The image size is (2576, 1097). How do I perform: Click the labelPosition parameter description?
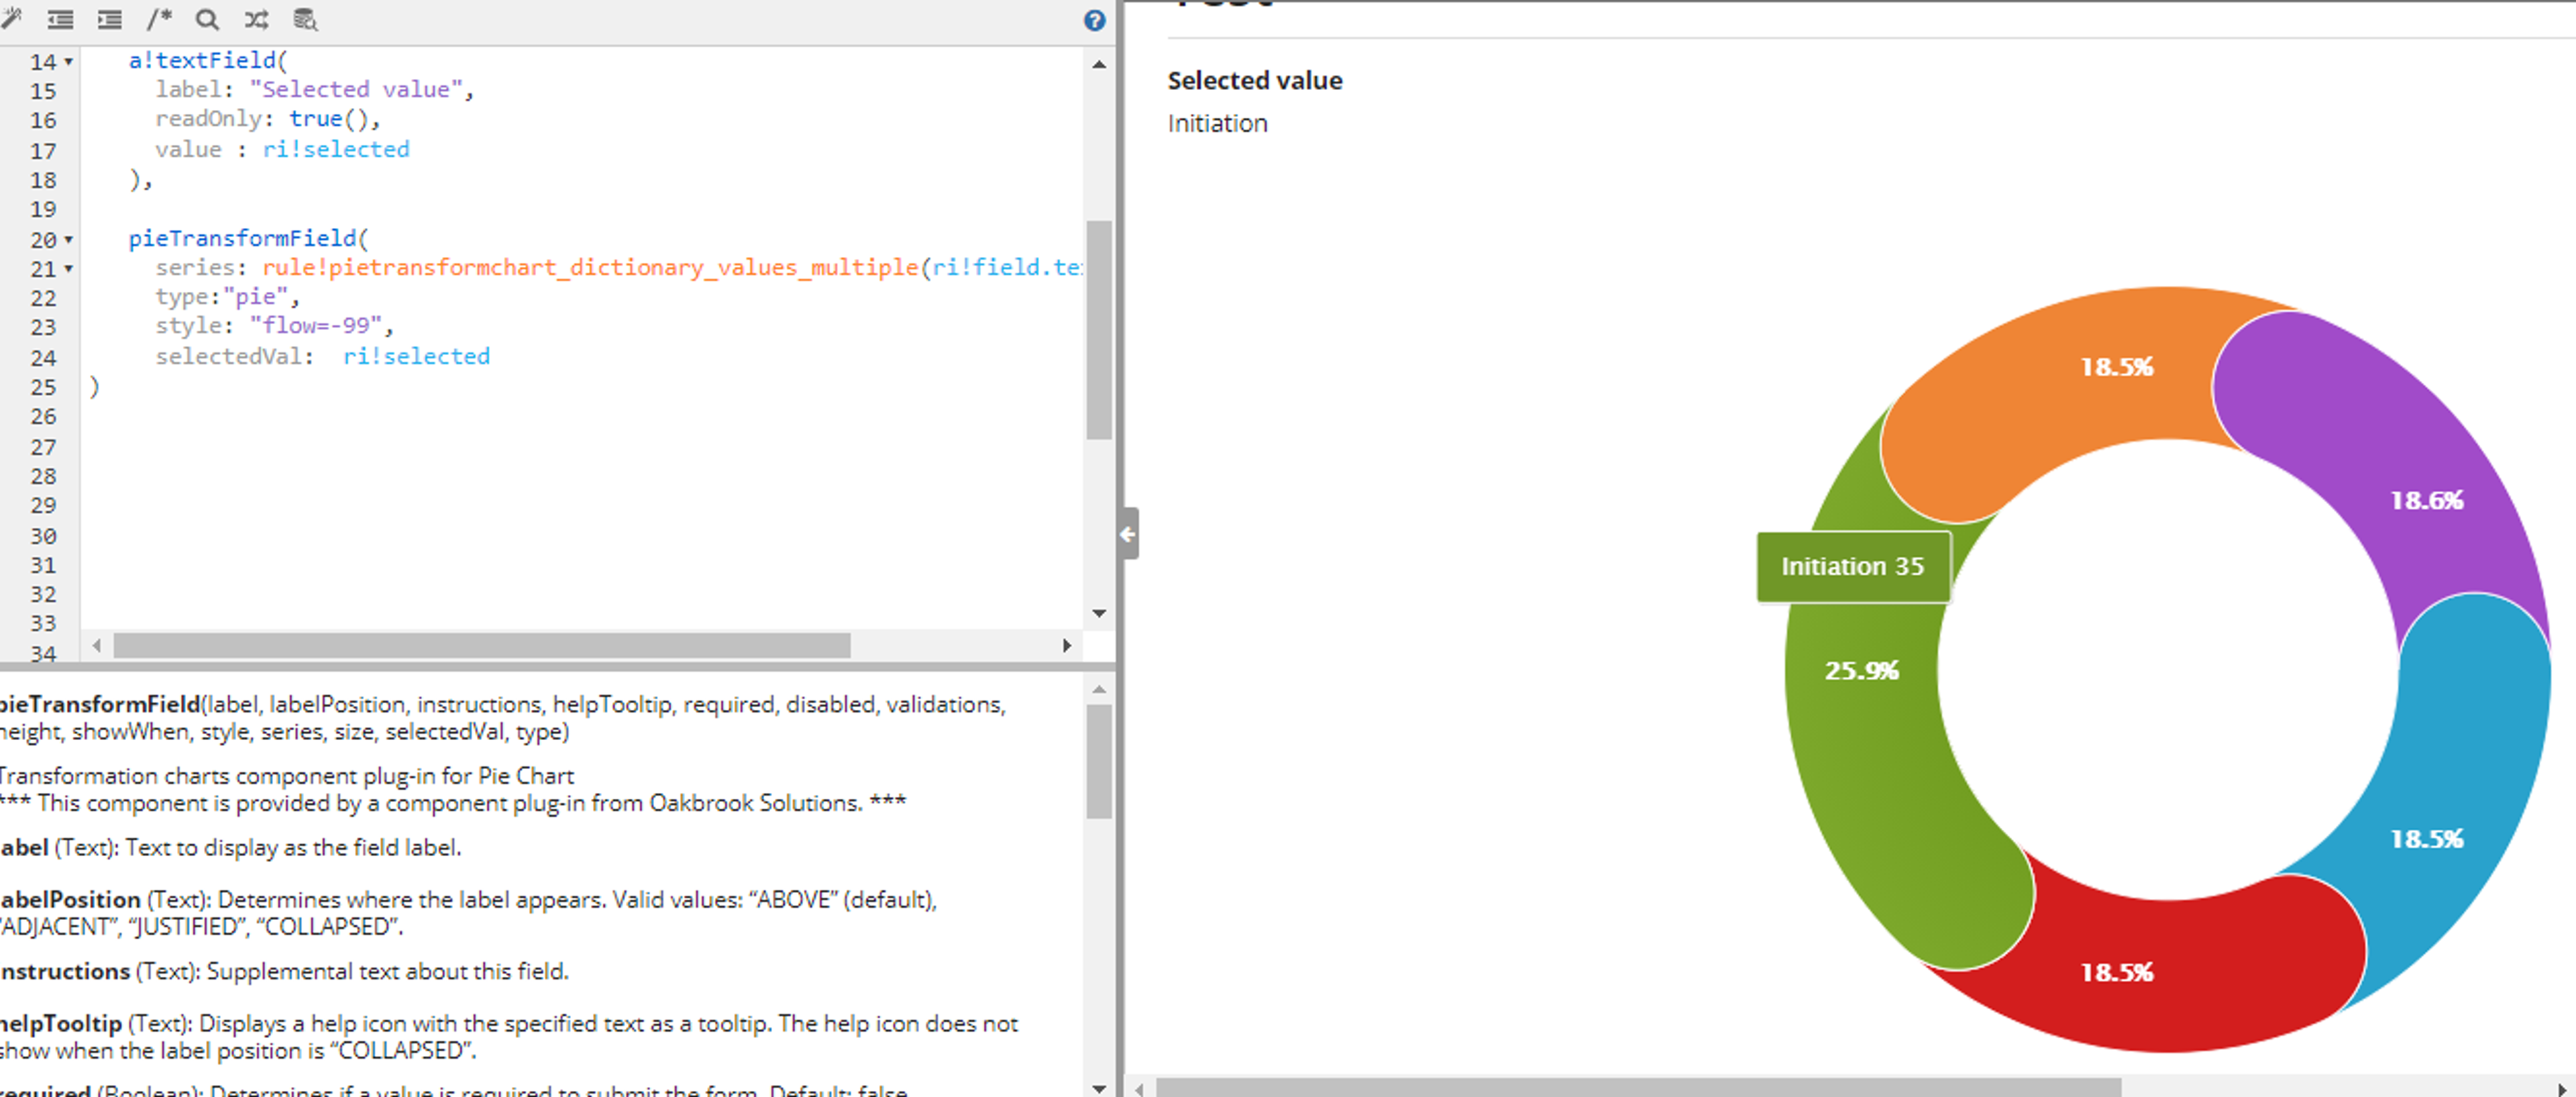[x=467, y=913]
